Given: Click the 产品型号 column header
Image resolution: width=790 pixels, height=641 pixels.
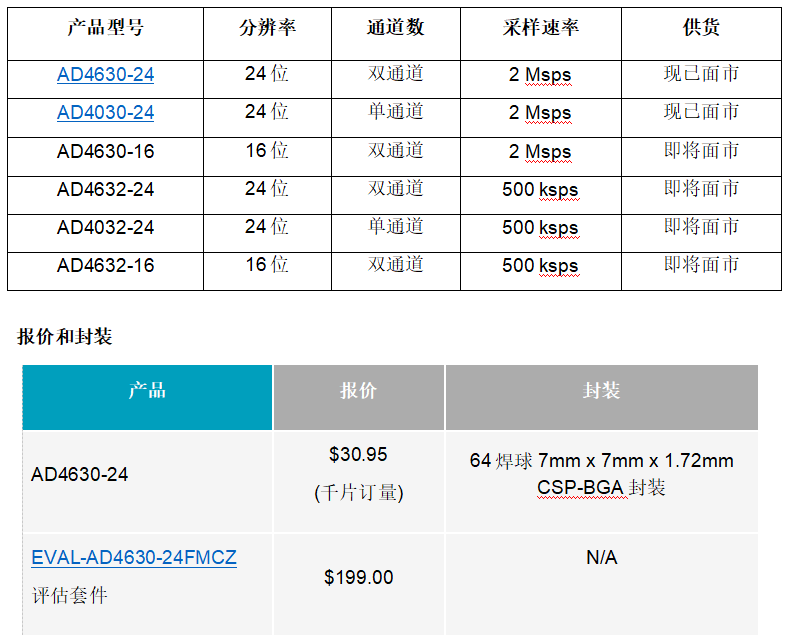Looking at the screenshot, I should (105, 28).
